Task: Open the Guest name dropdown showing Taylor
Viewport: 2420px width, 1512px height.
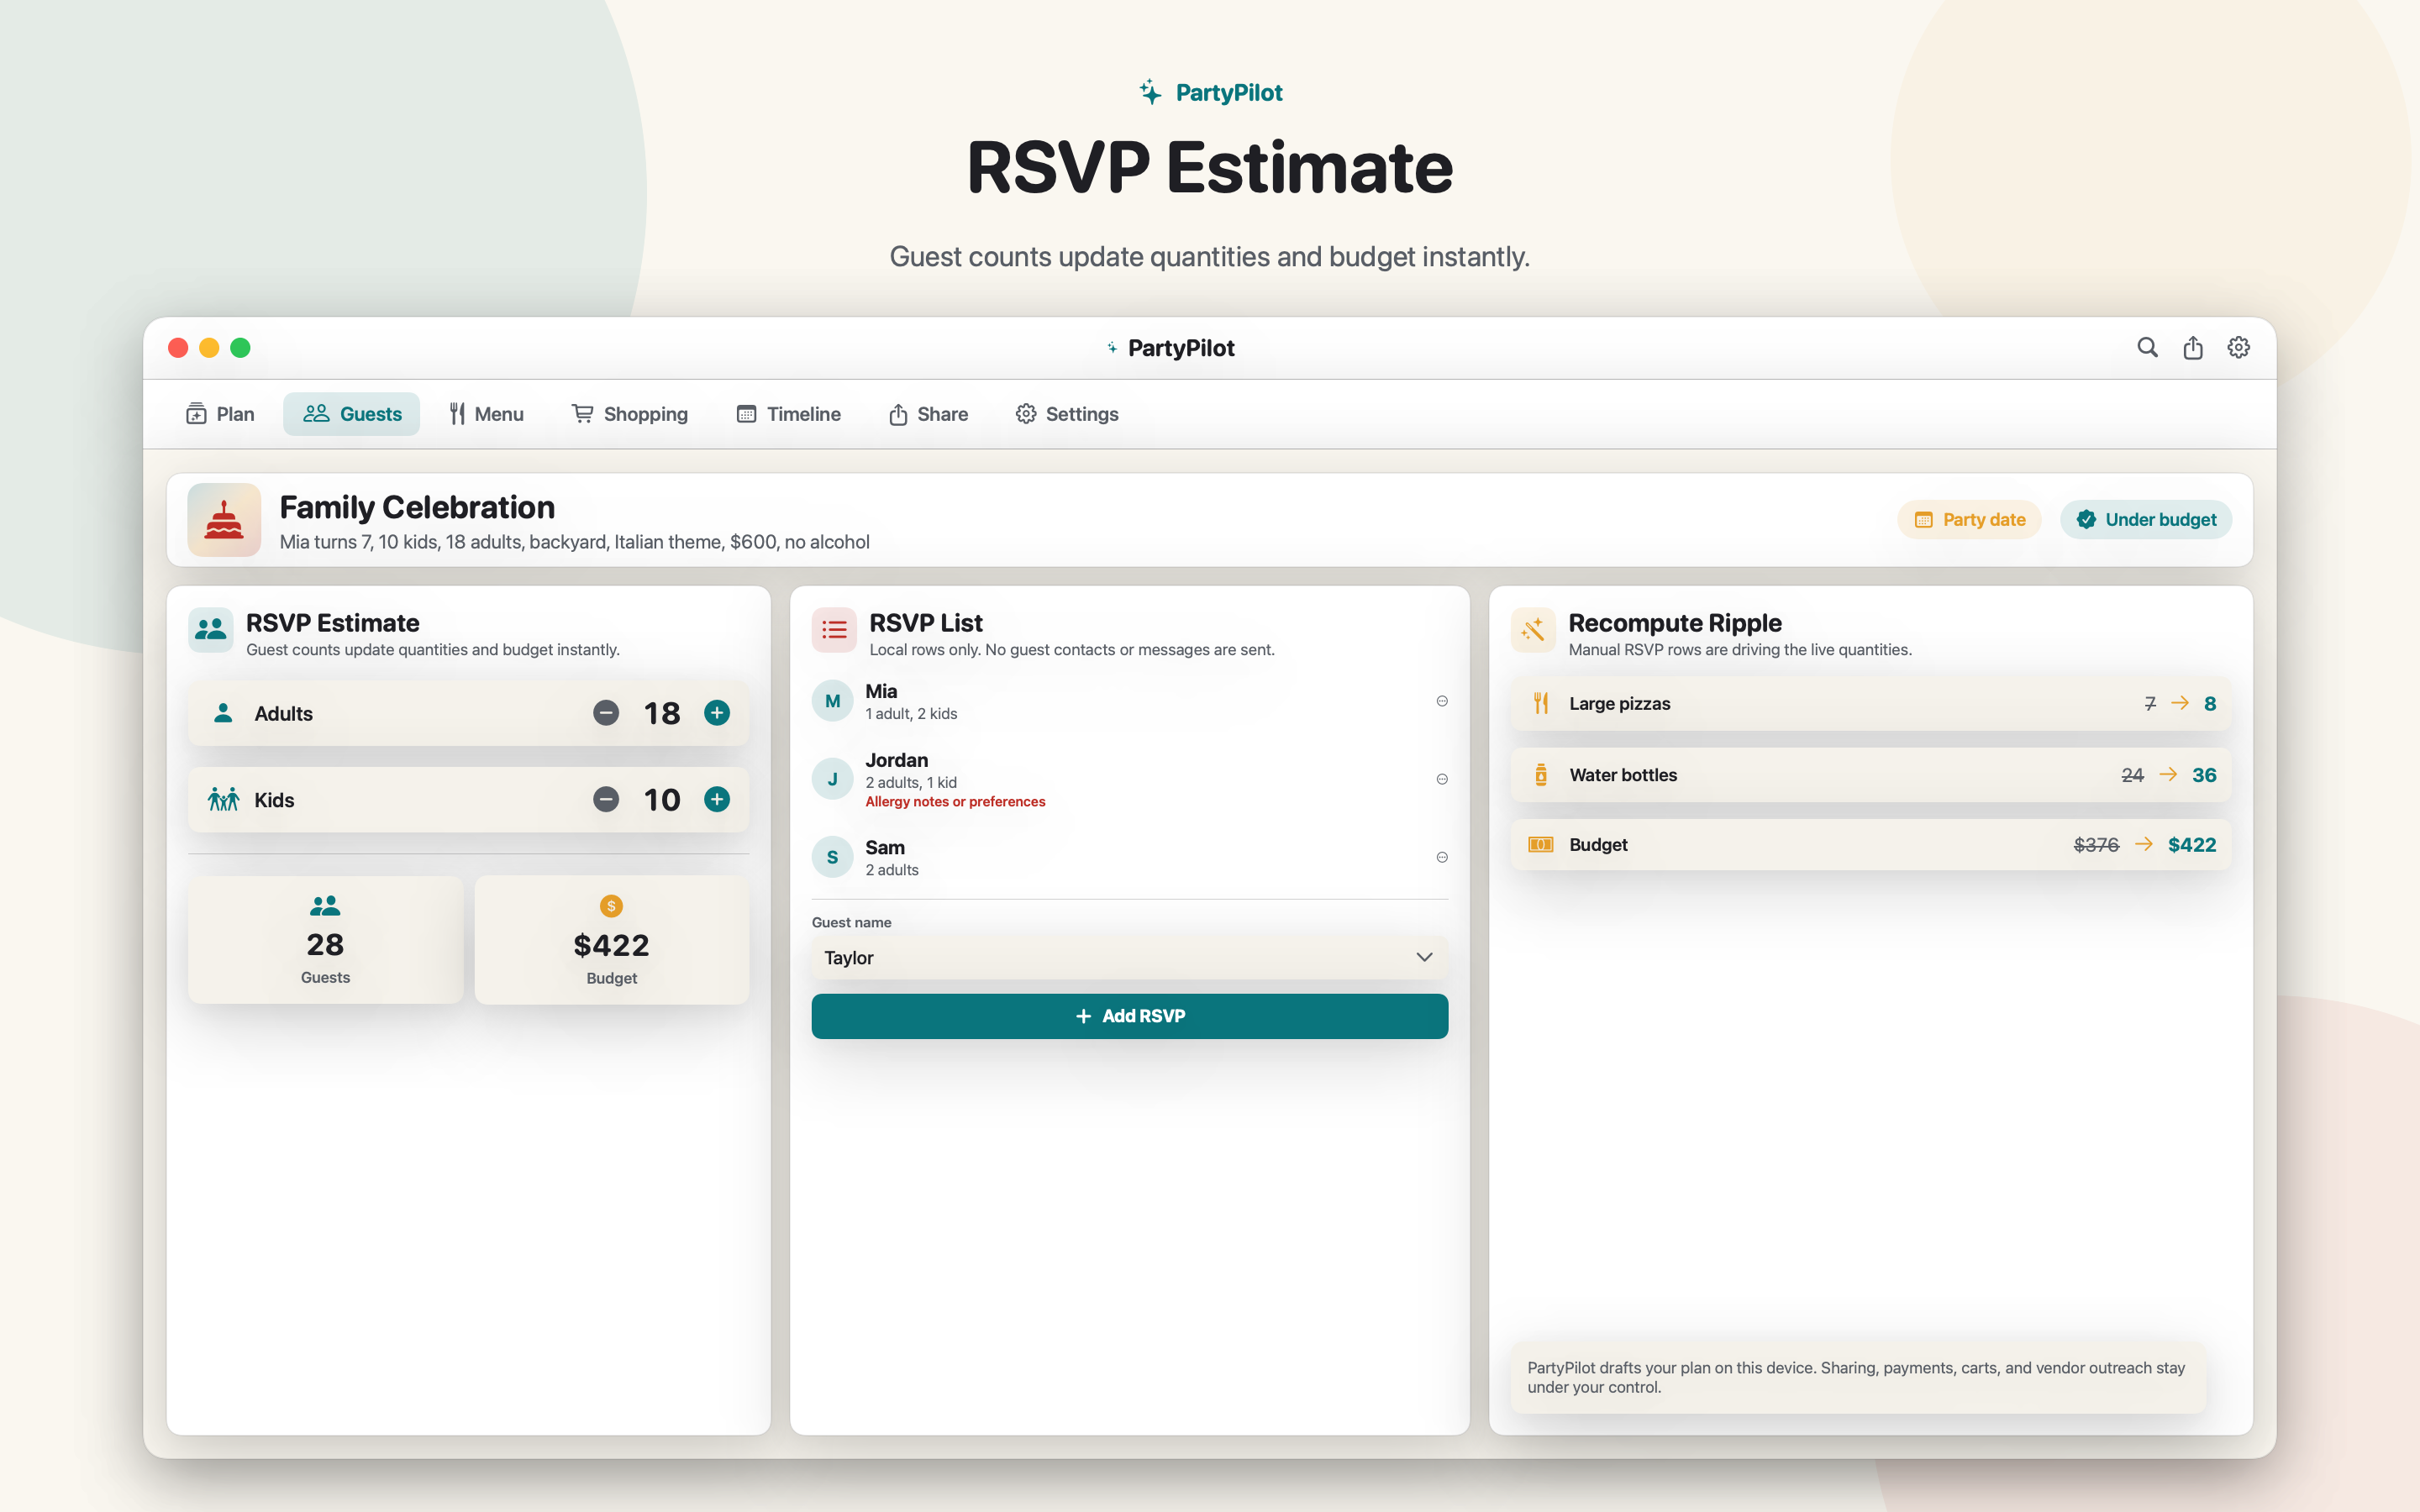Action: [x=1130, y=958]
